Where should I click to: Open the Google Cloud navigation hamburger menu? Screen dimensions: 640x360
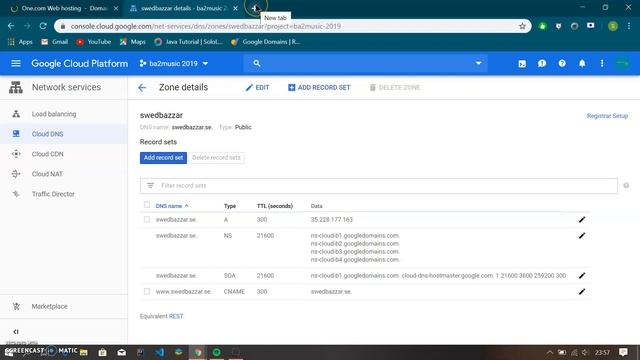click(x=16, y=63)
